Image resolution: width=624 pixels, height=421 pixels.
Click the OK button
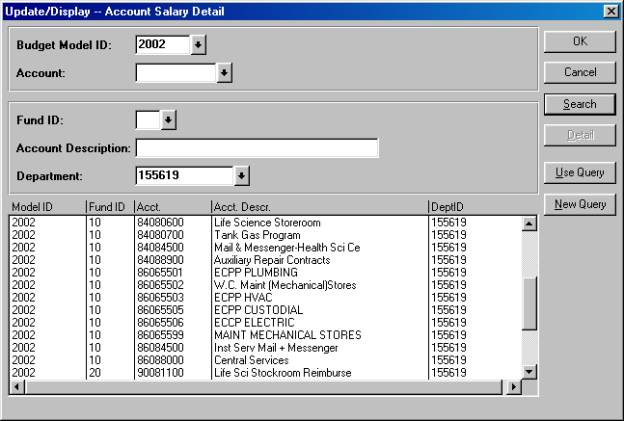pos(579,42)
